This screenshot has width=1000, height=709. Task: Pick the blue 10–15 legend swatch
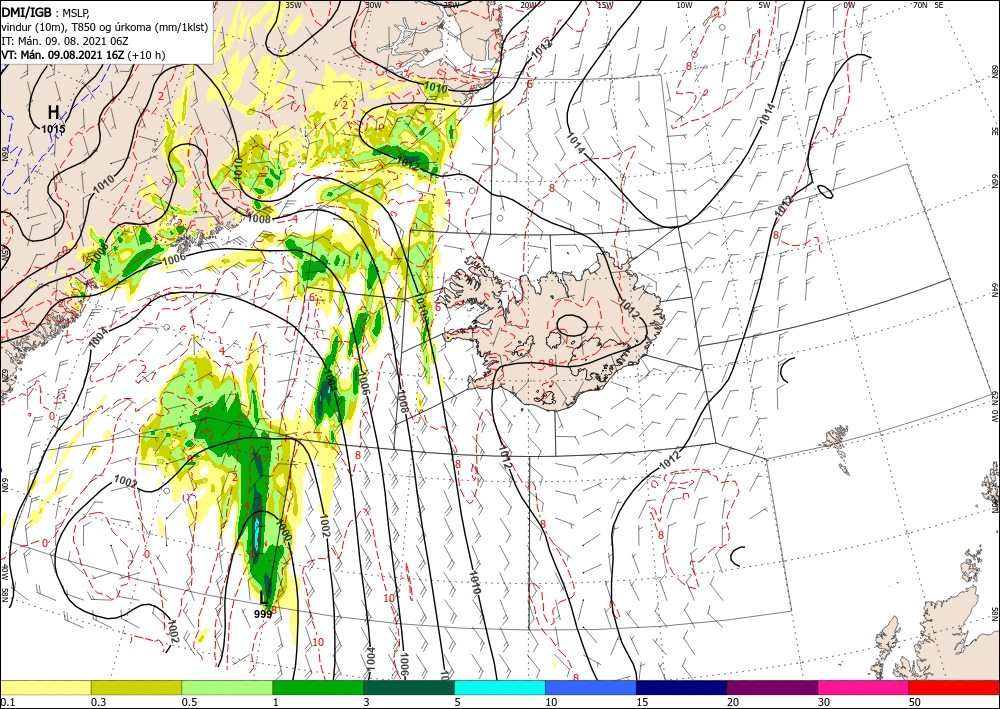coord(591,687)
